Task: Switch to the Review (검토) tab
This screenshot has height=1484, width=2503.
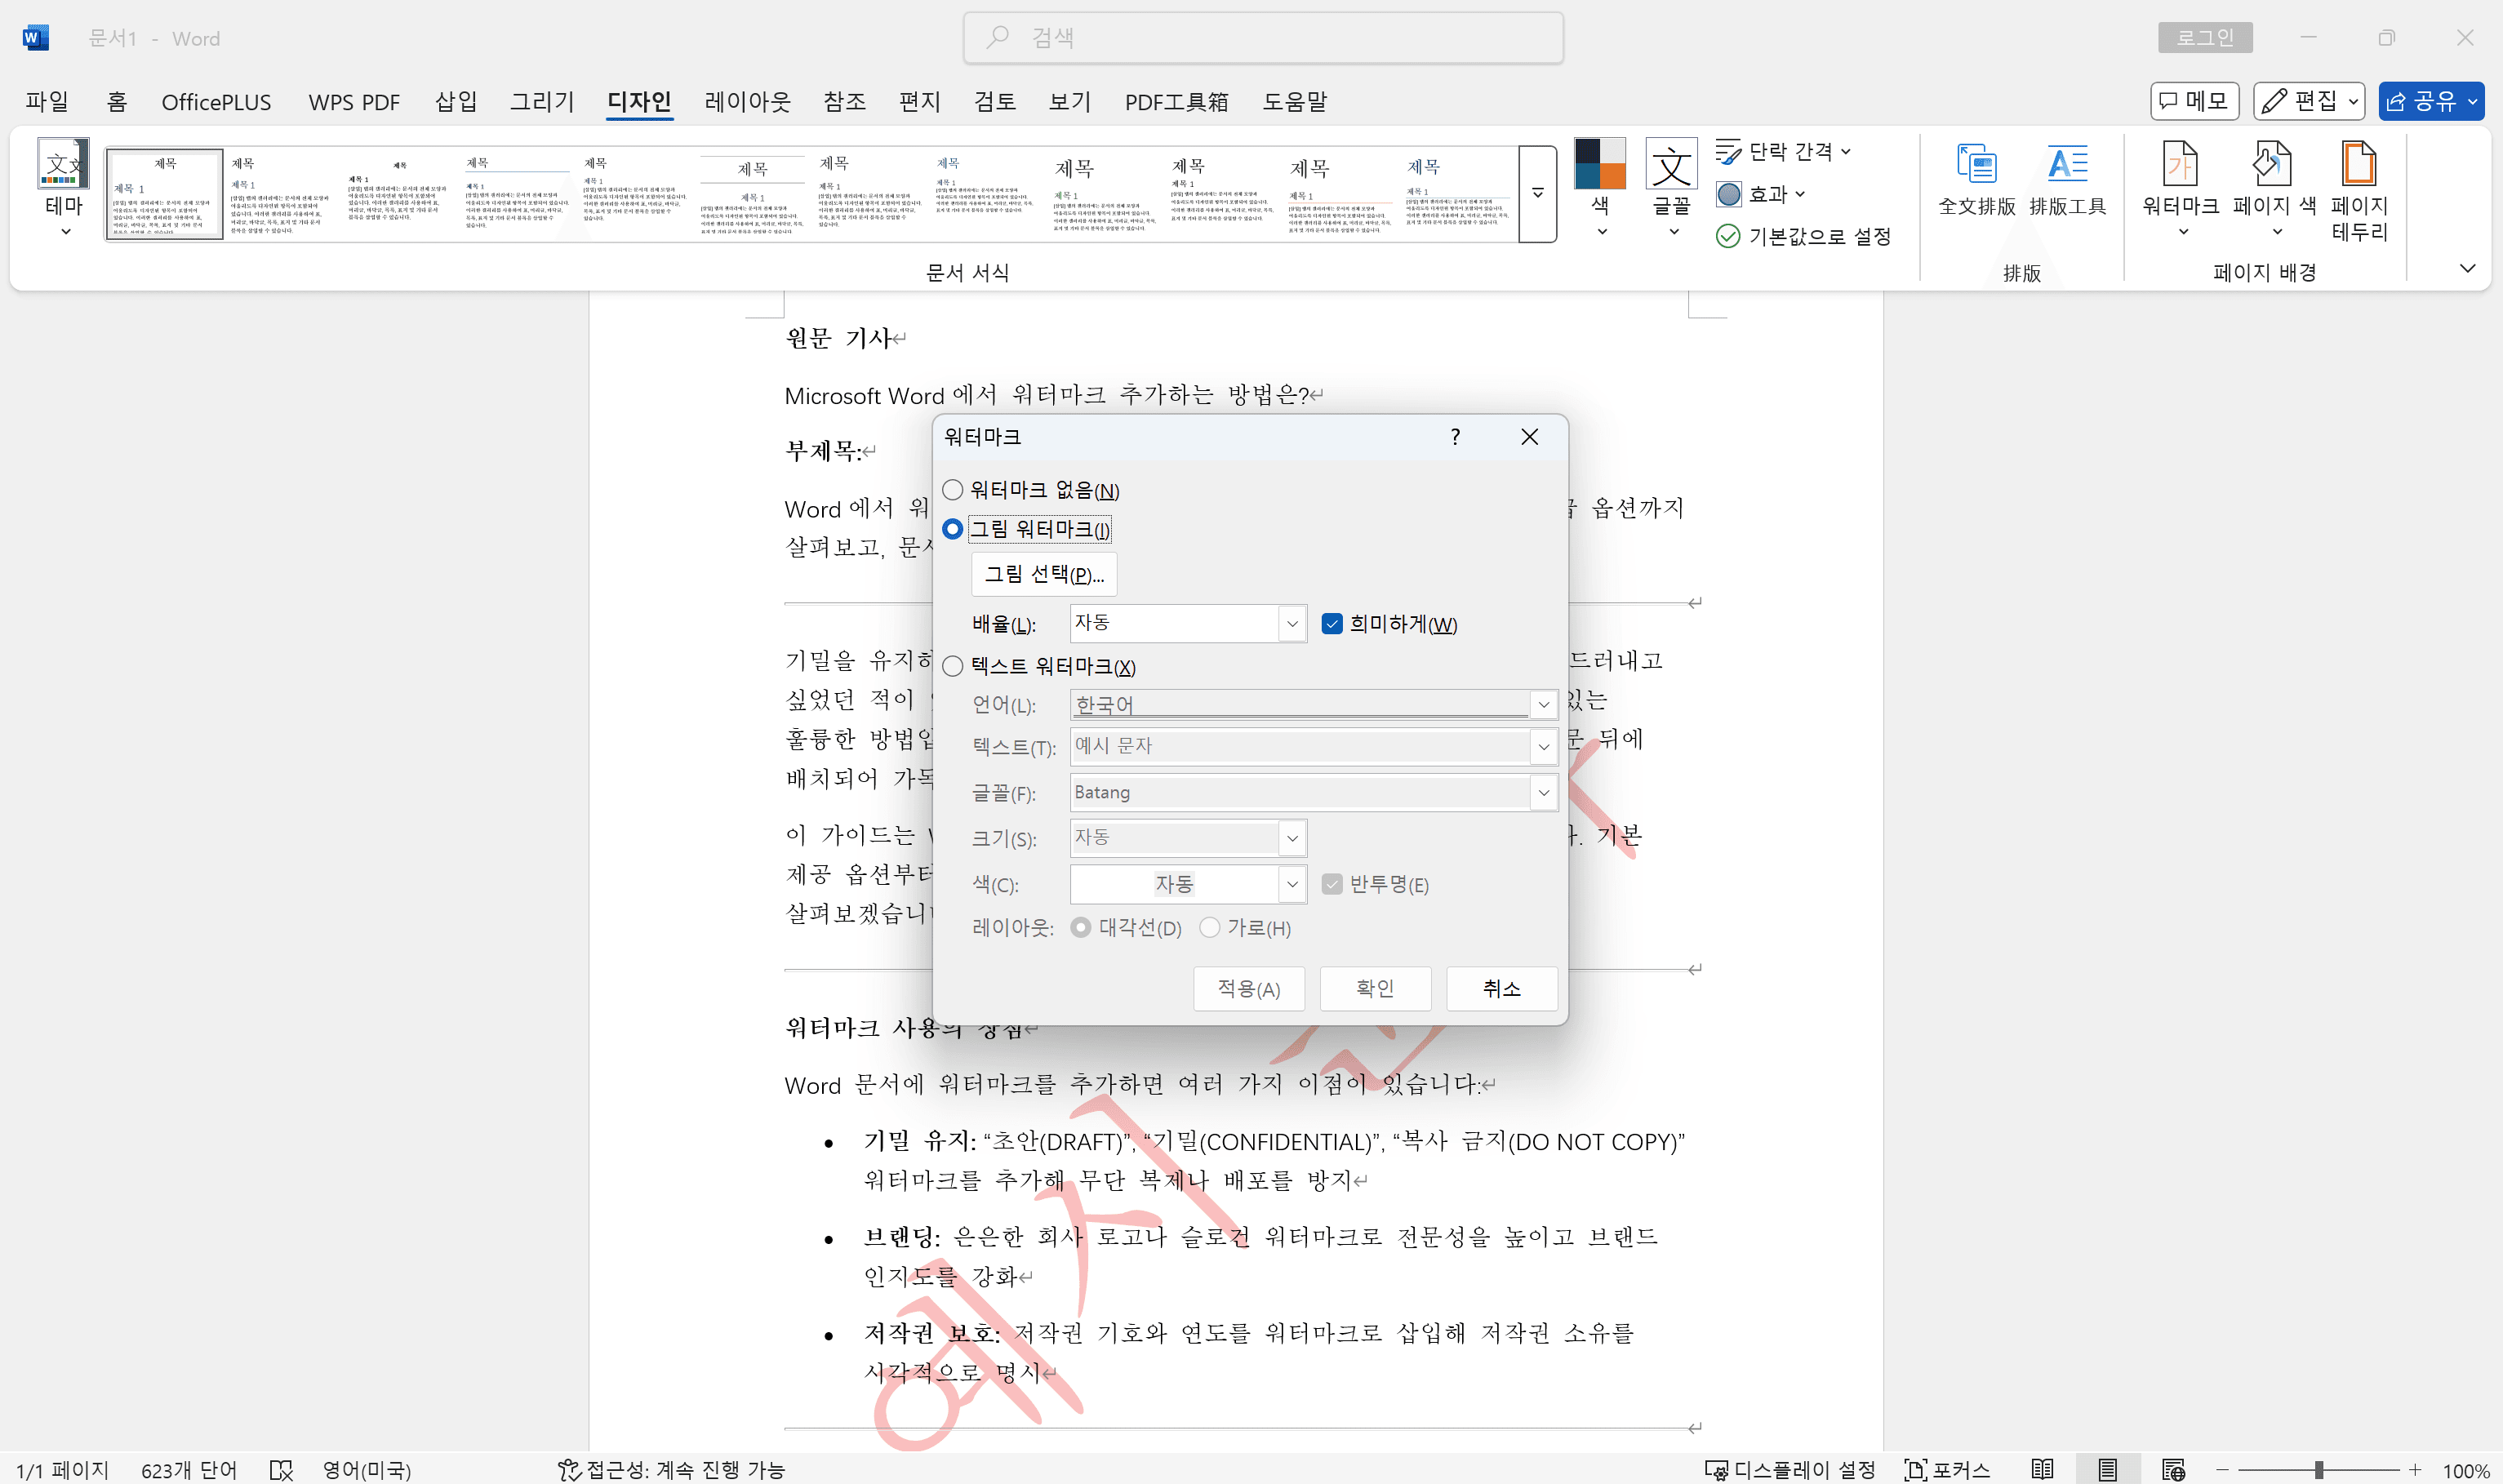Action: click(994, 102)
